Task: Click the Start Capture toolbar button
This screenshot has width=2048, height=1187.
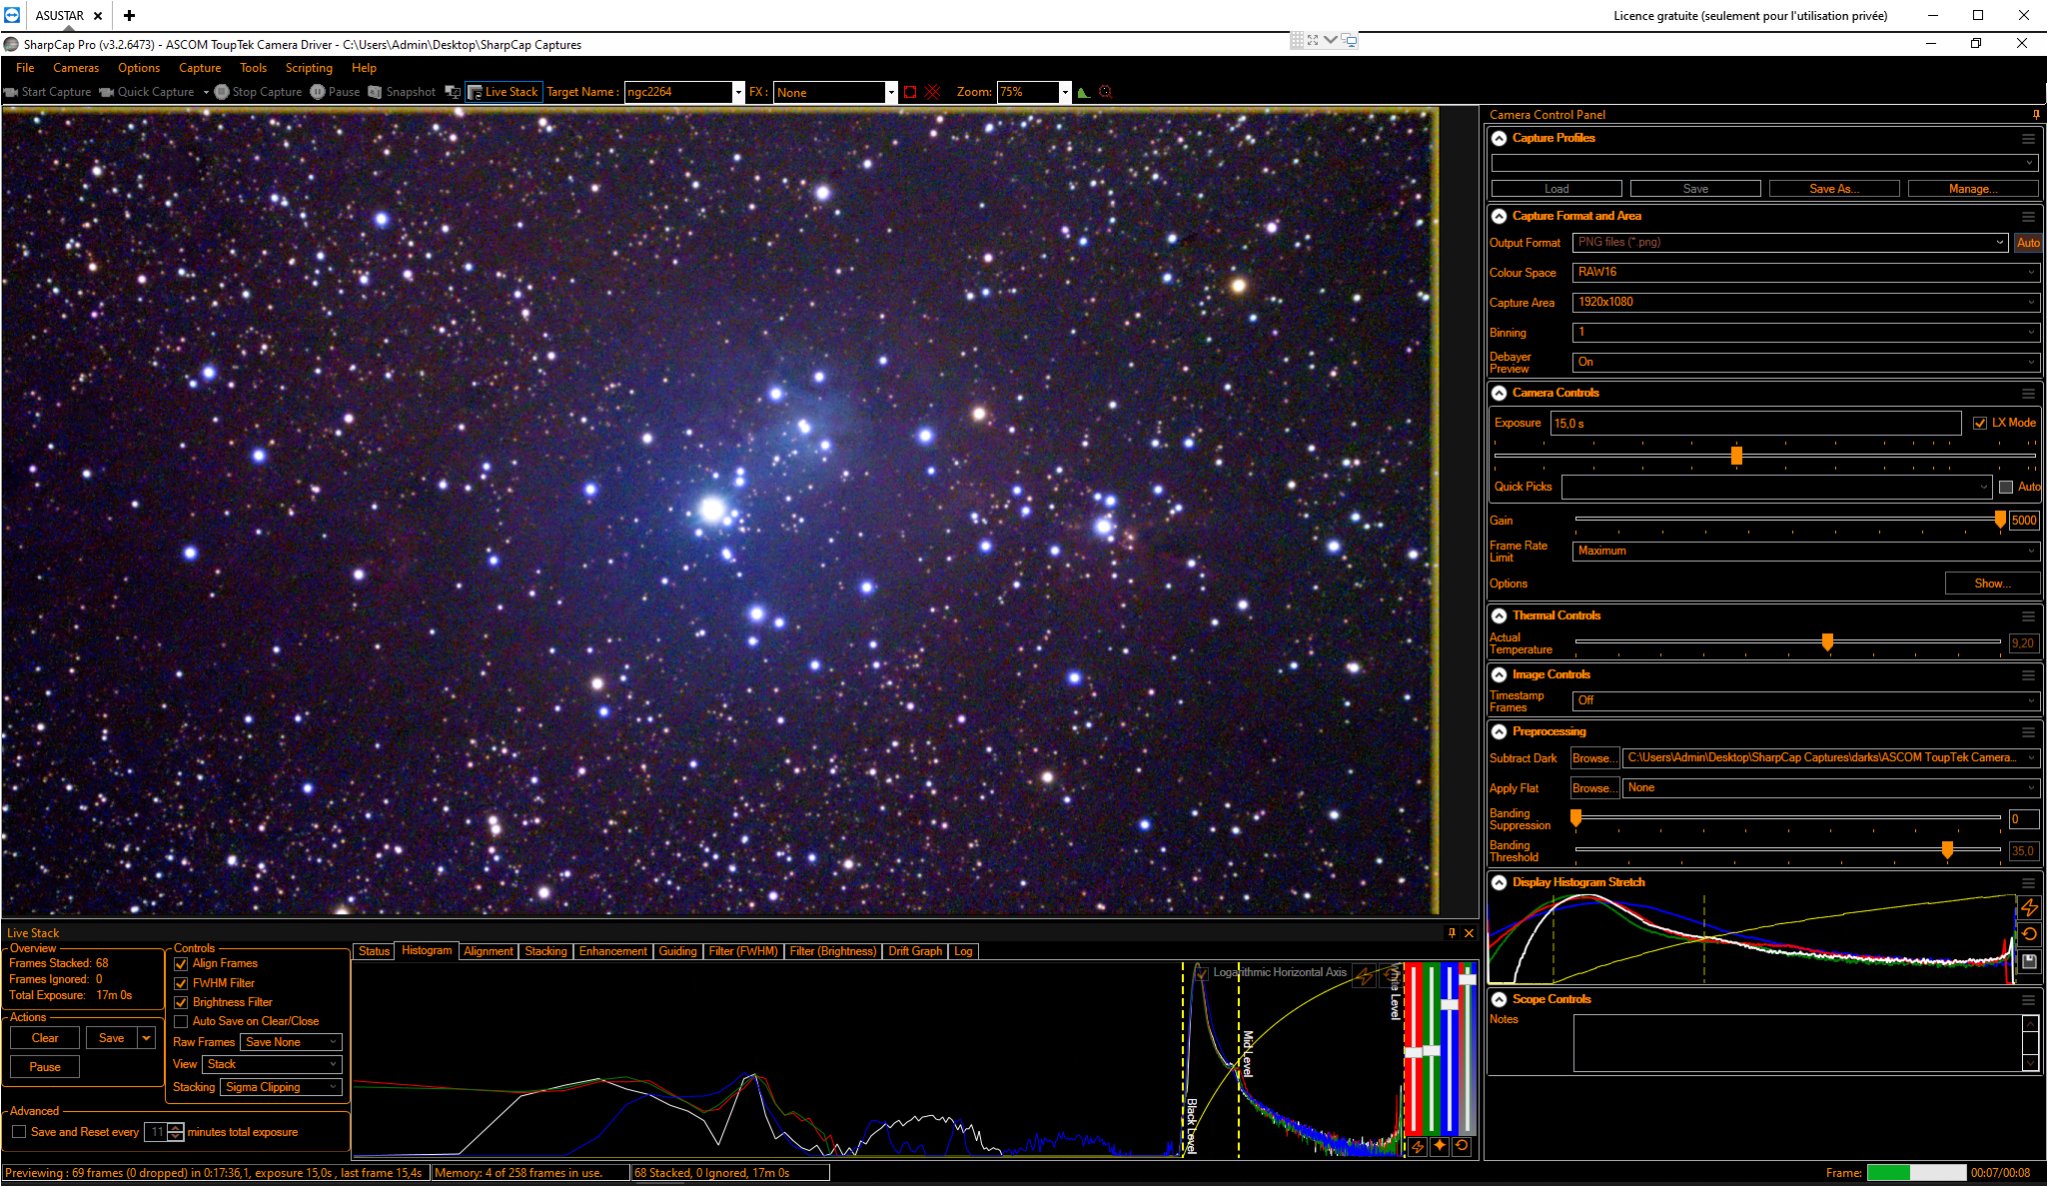Action: [x=48, y=92]
